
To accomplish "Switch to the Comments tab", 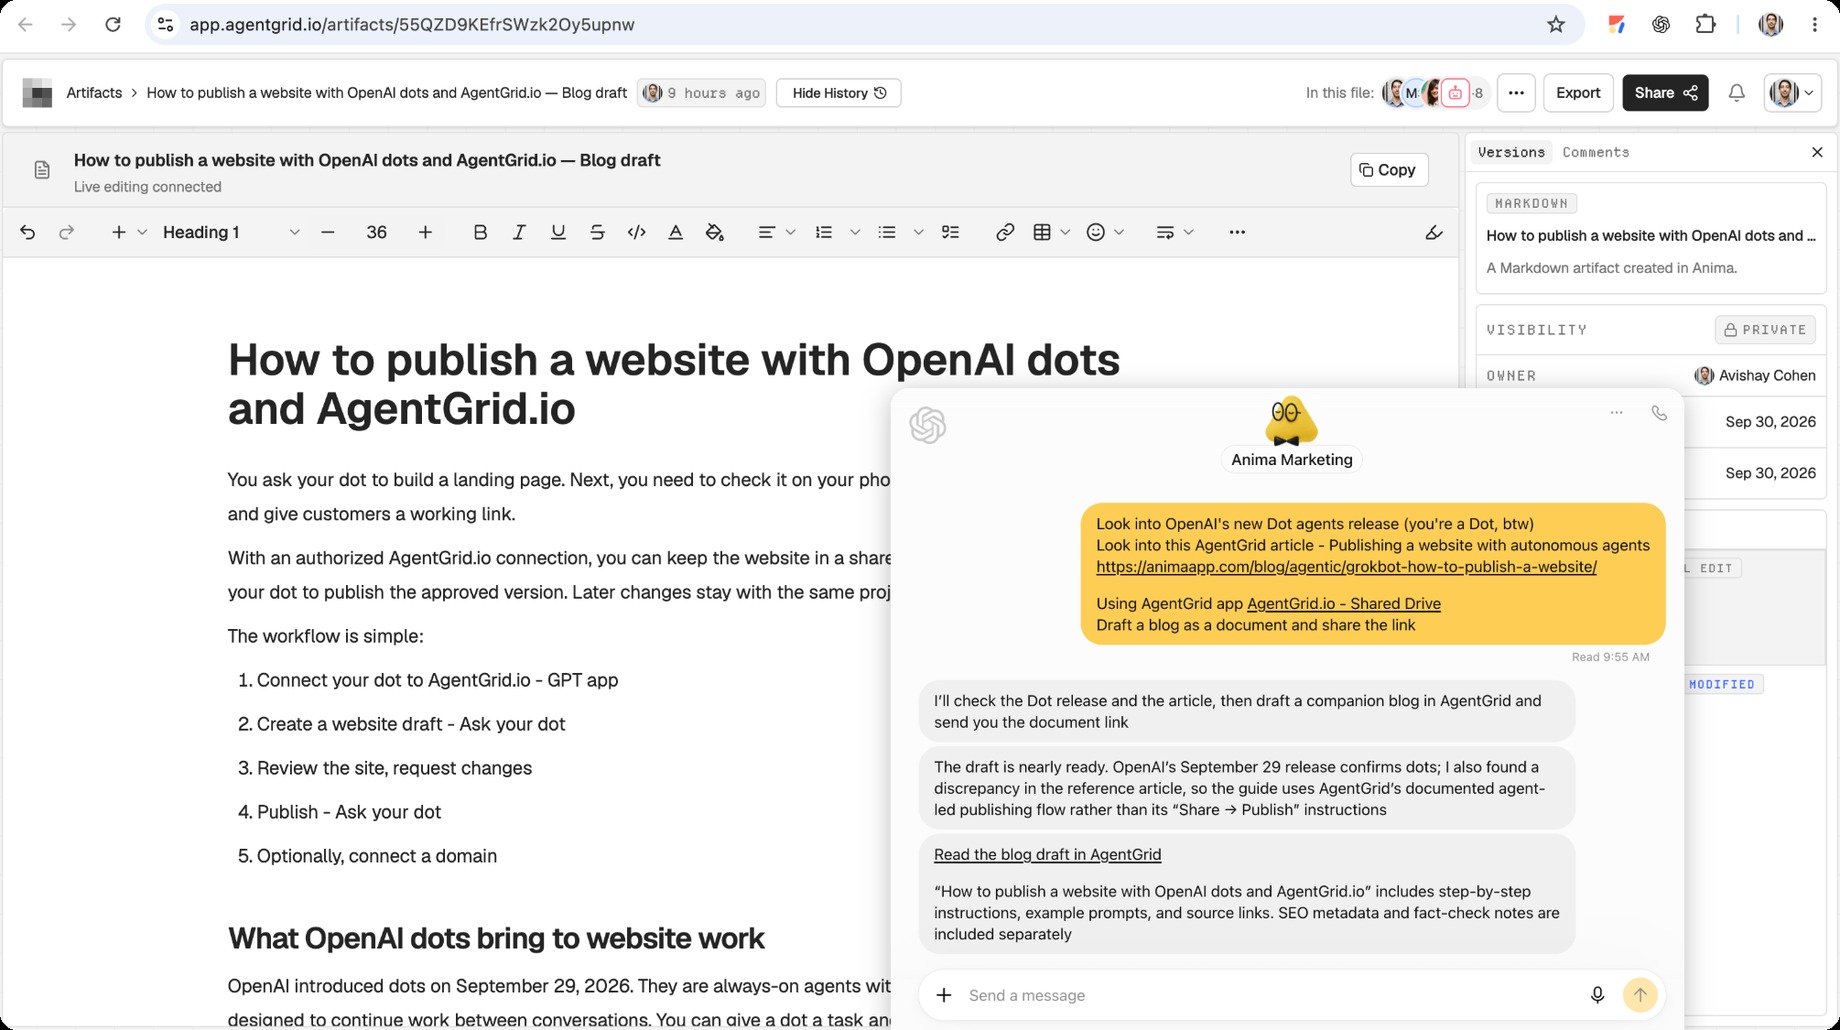I will point(1595,152).
